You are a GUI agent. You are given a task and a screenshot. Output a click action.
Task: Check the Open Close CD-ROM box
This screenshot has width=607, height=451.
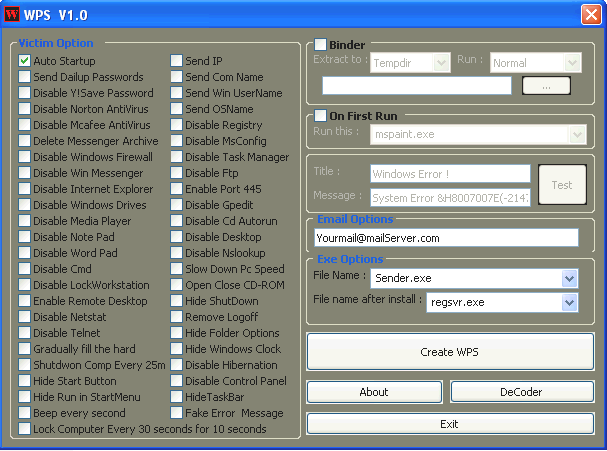pos(176,285)
